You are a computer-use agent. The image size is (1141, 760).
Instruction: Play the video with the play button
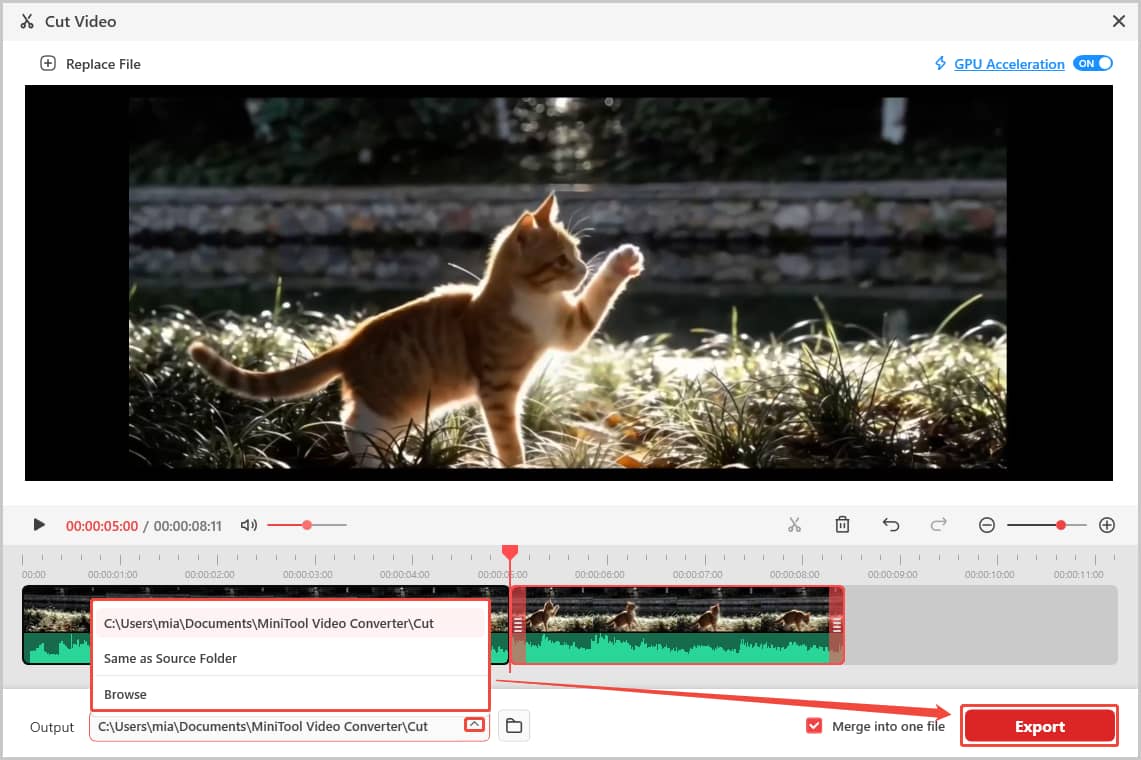(x=39, y=525)
